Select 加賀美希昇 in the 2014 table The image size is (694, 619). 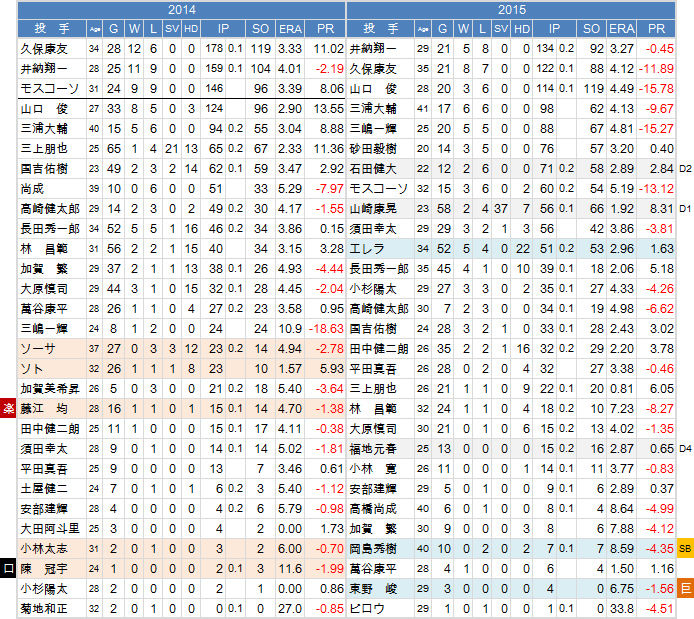[x=50, y=388]
